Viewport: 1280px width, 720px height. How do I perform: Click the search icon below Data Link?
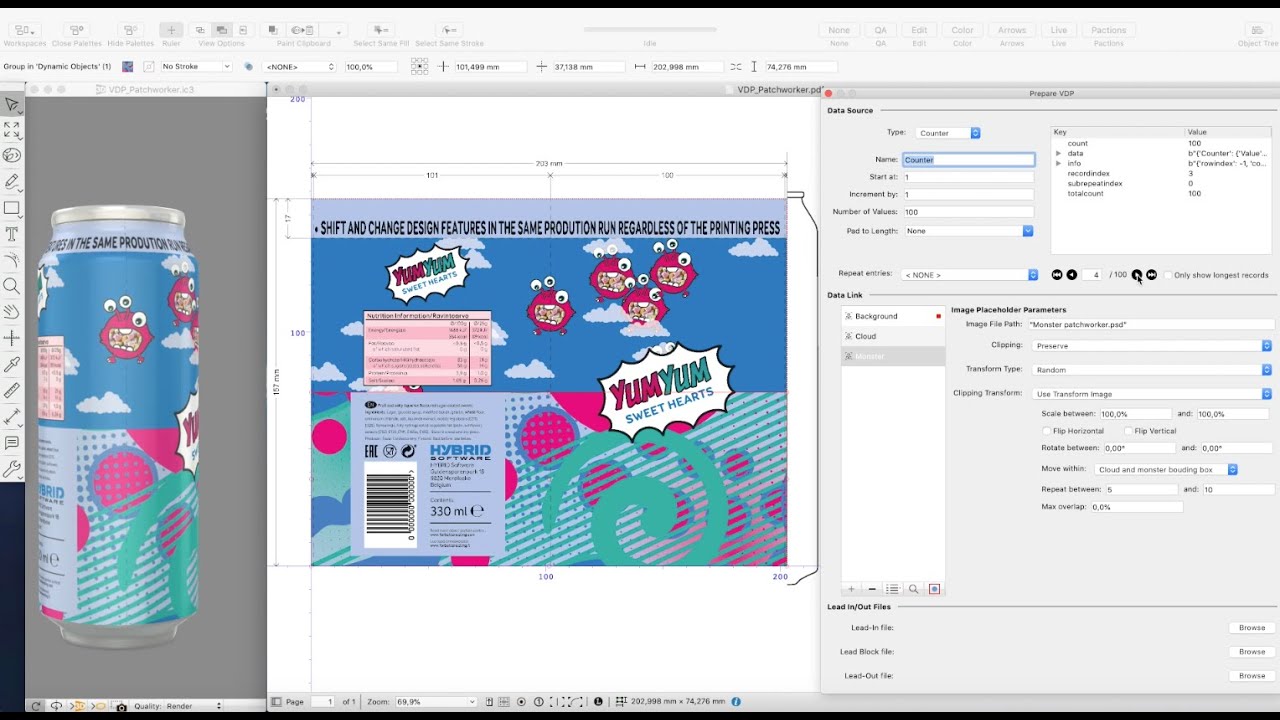click(x=914, y=589)
